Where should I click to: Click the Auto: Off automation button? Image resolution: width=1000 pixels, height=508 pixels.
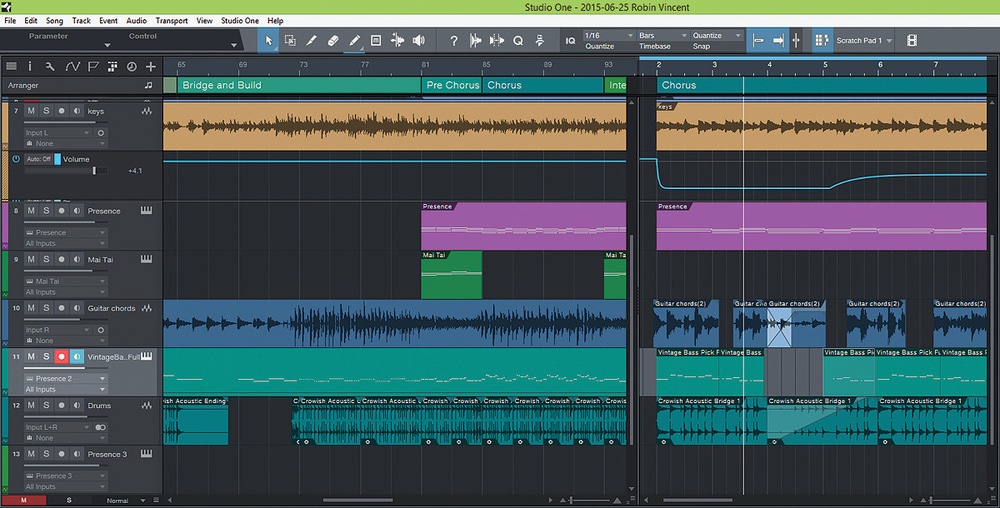coord(39,159)
